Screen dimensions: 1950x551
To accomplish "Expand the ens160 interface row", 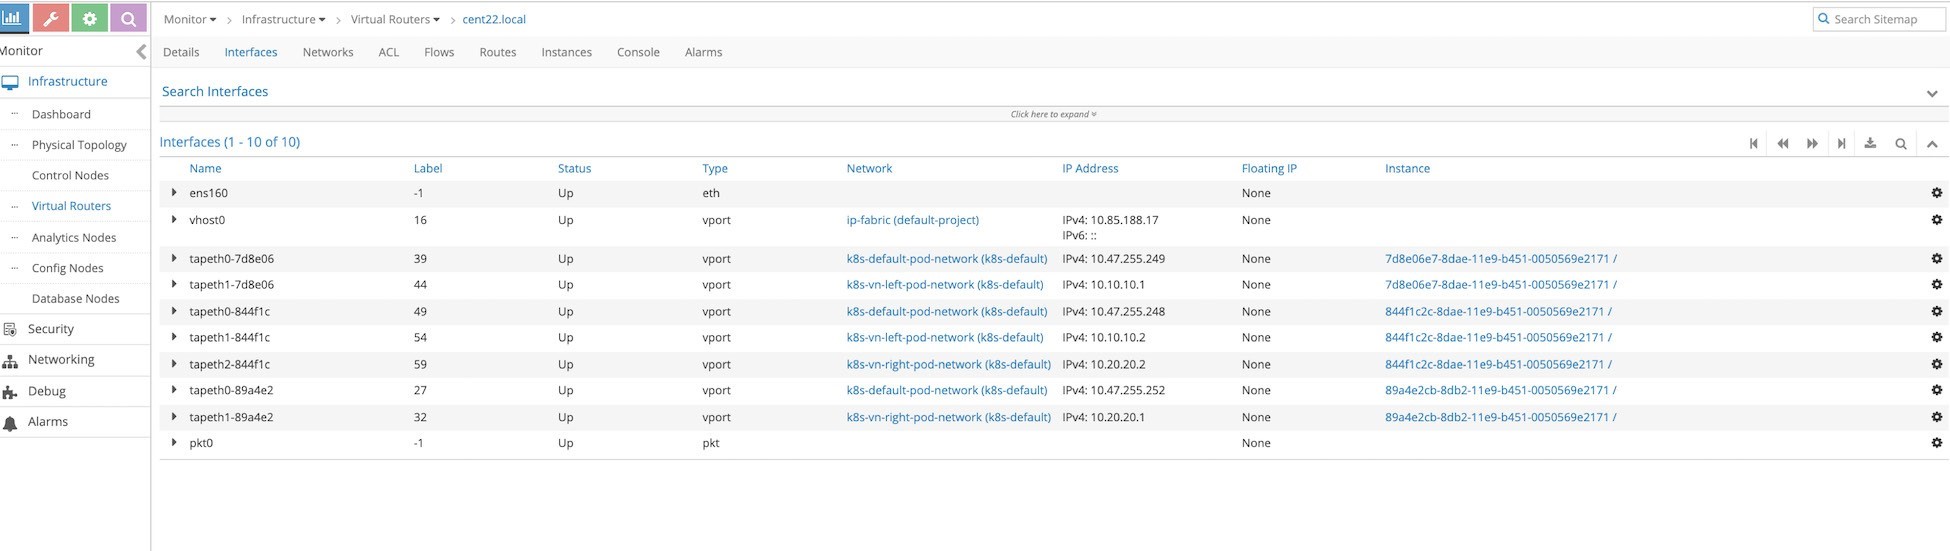I will pyautogui.click(x=174, y=192).
